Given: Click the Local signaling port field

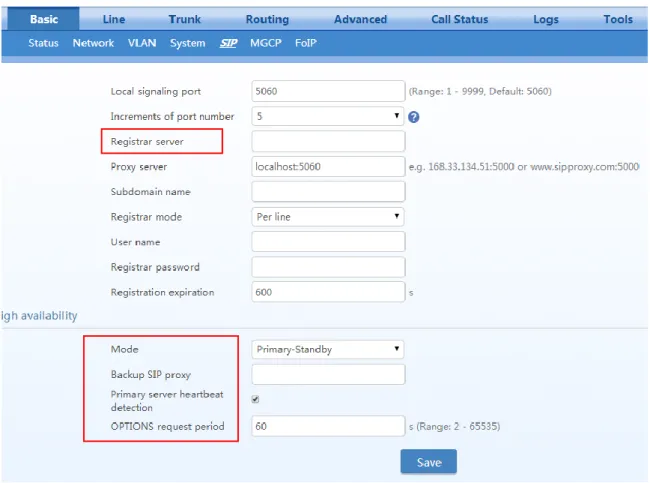Looking at the screenshot, I should [x=328, y=91].
